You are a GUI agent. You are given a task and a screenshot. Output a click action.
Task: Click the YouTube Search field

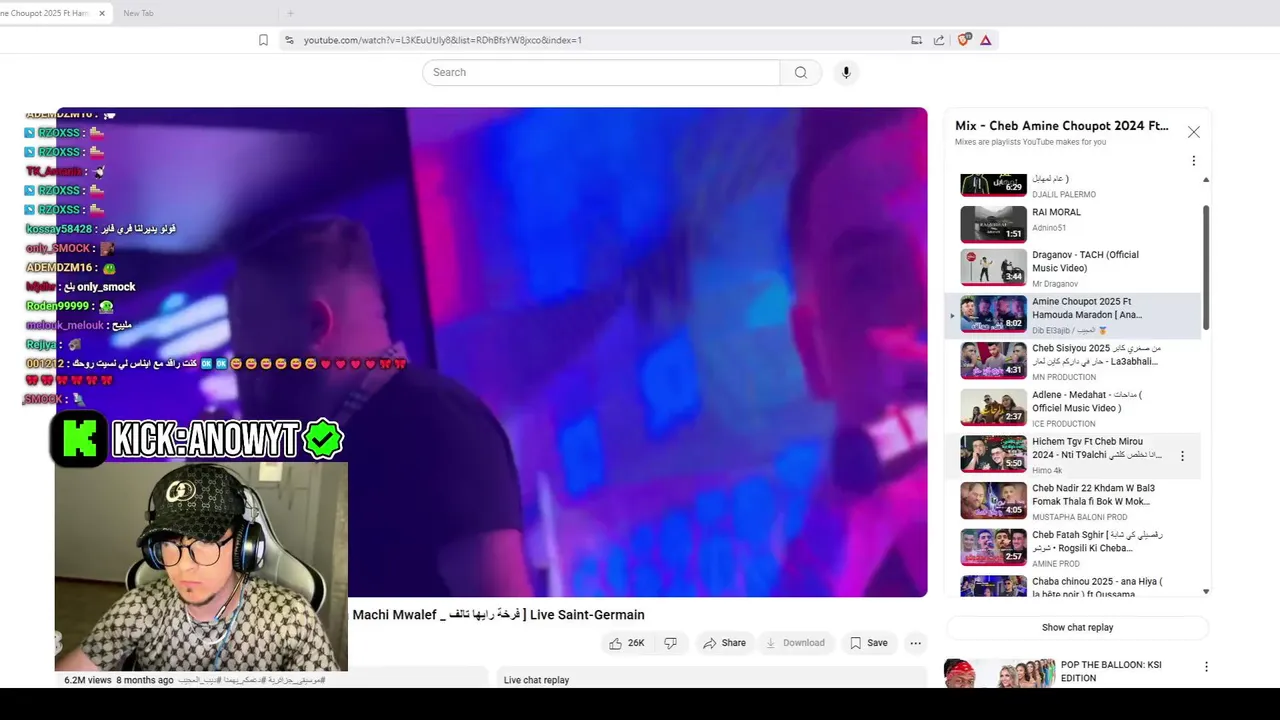click(601, 72)
